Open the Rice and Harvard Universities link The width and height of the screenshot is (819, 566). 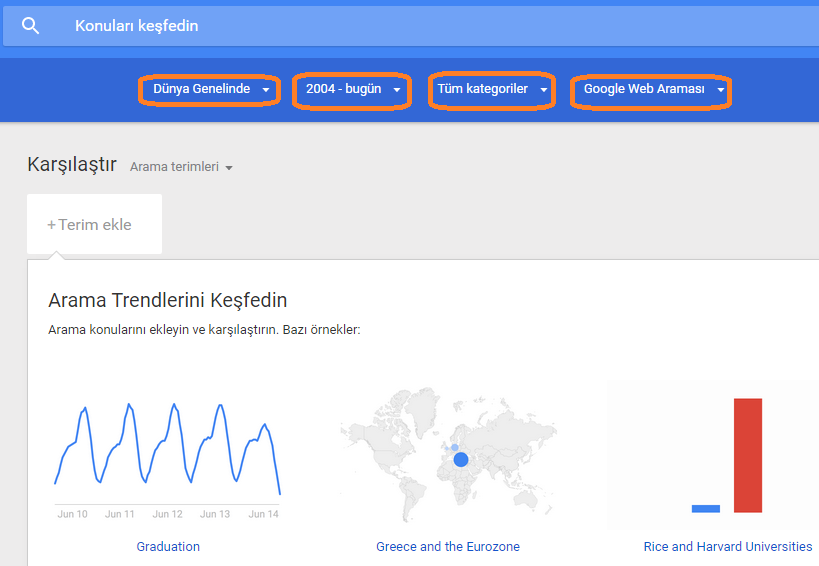(728, 547)
